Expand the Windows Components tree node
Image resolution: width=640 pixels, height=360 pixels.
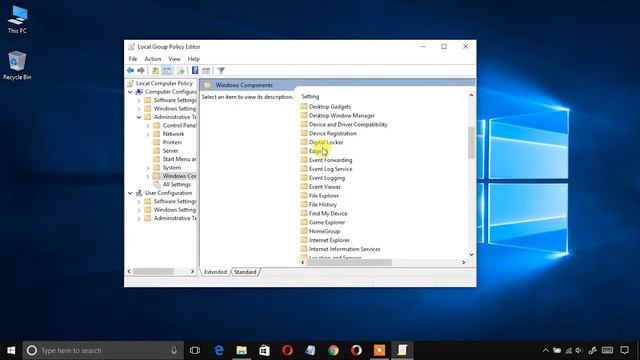coord(148,176)
